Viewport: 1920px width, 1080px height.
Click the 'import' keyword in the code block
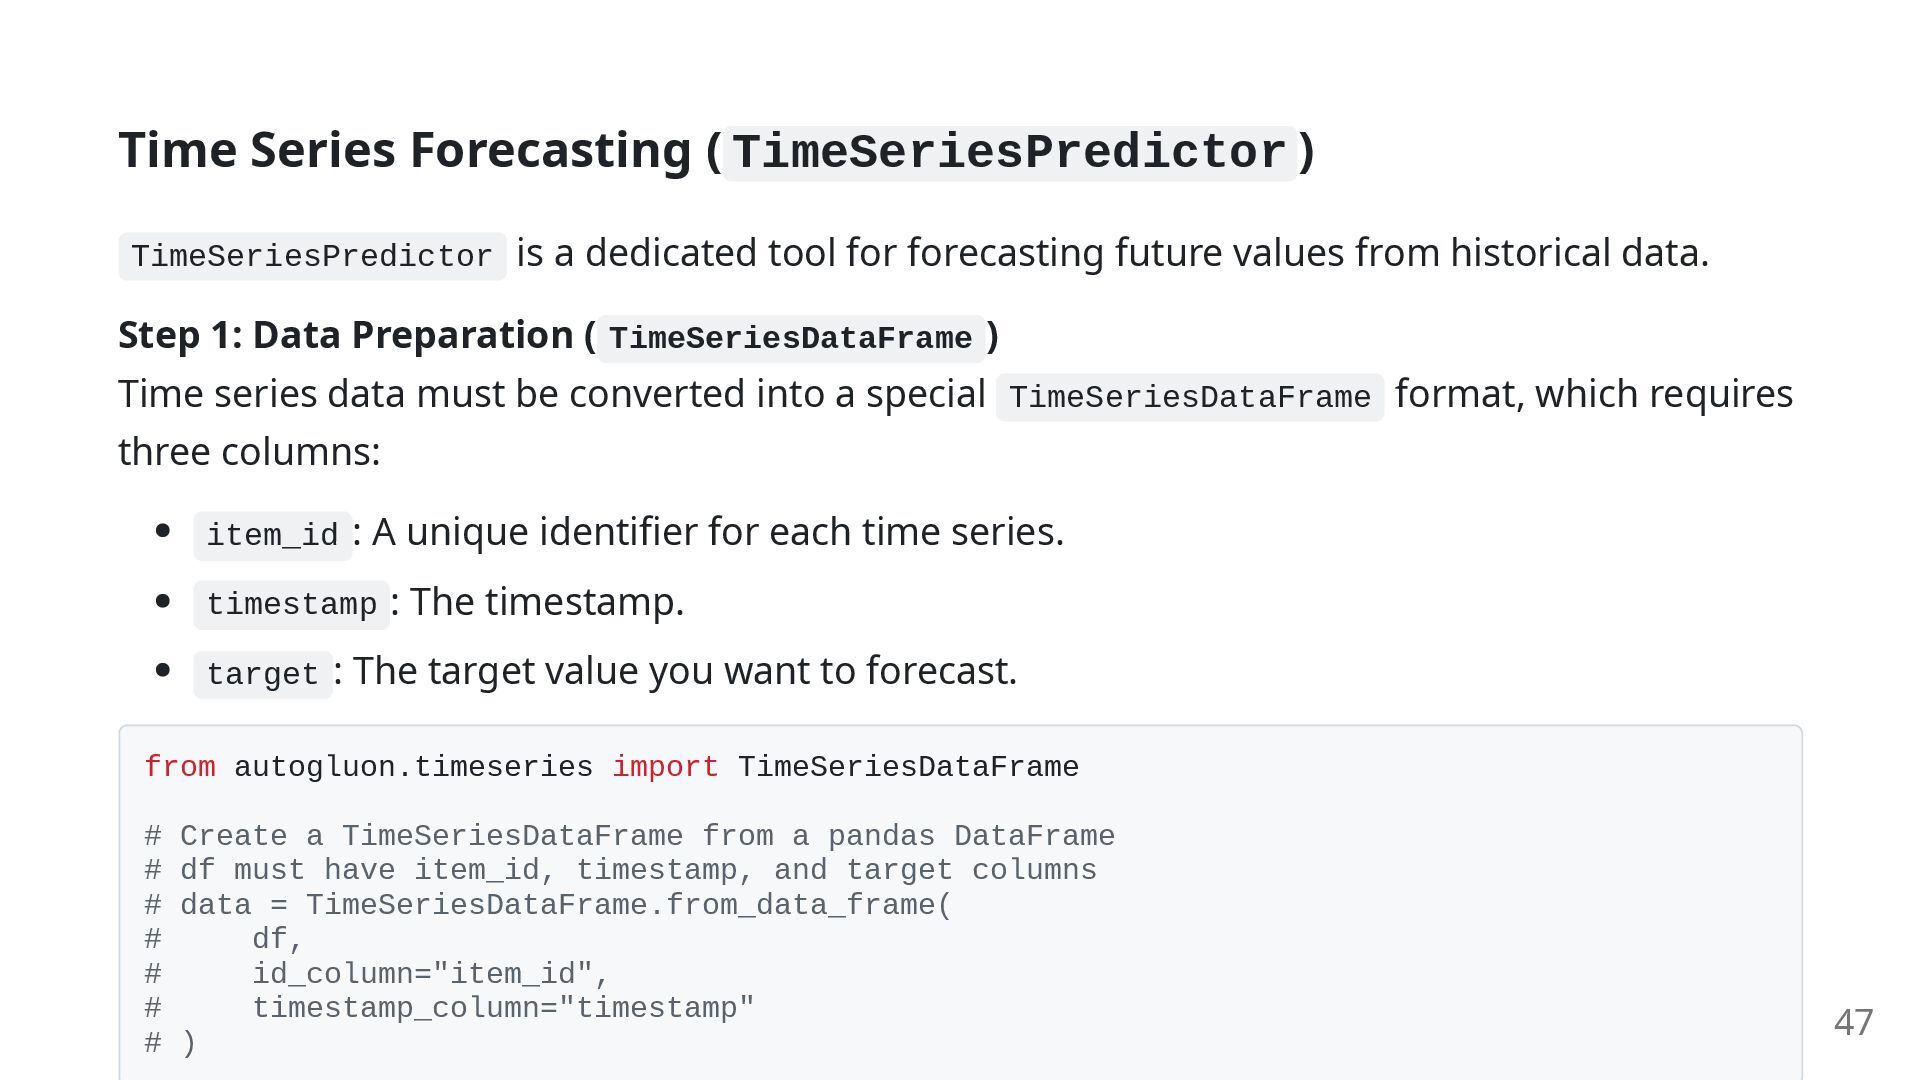point(665,767)
